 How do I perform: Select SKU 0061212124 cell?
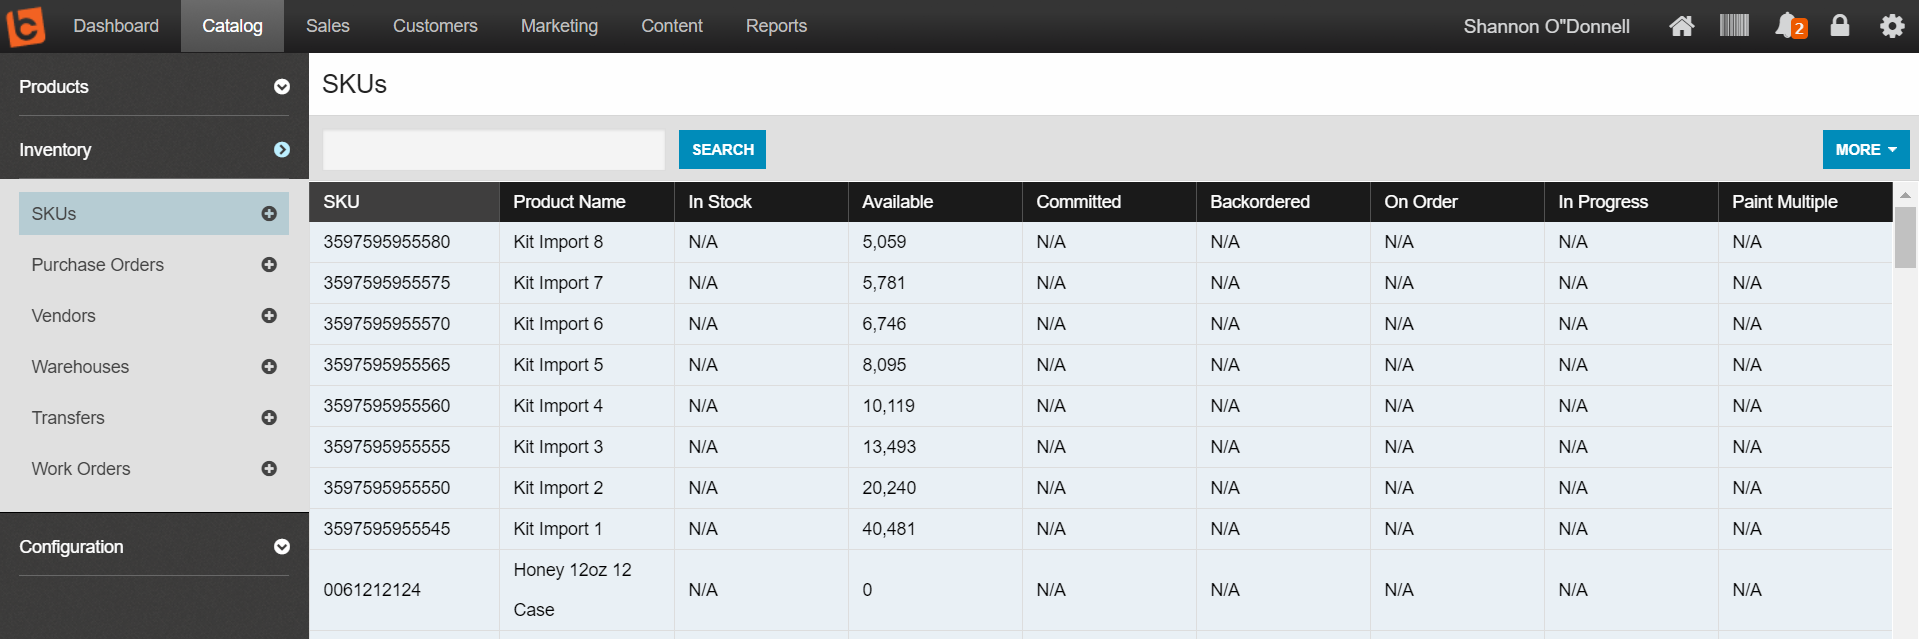point(404,590)
